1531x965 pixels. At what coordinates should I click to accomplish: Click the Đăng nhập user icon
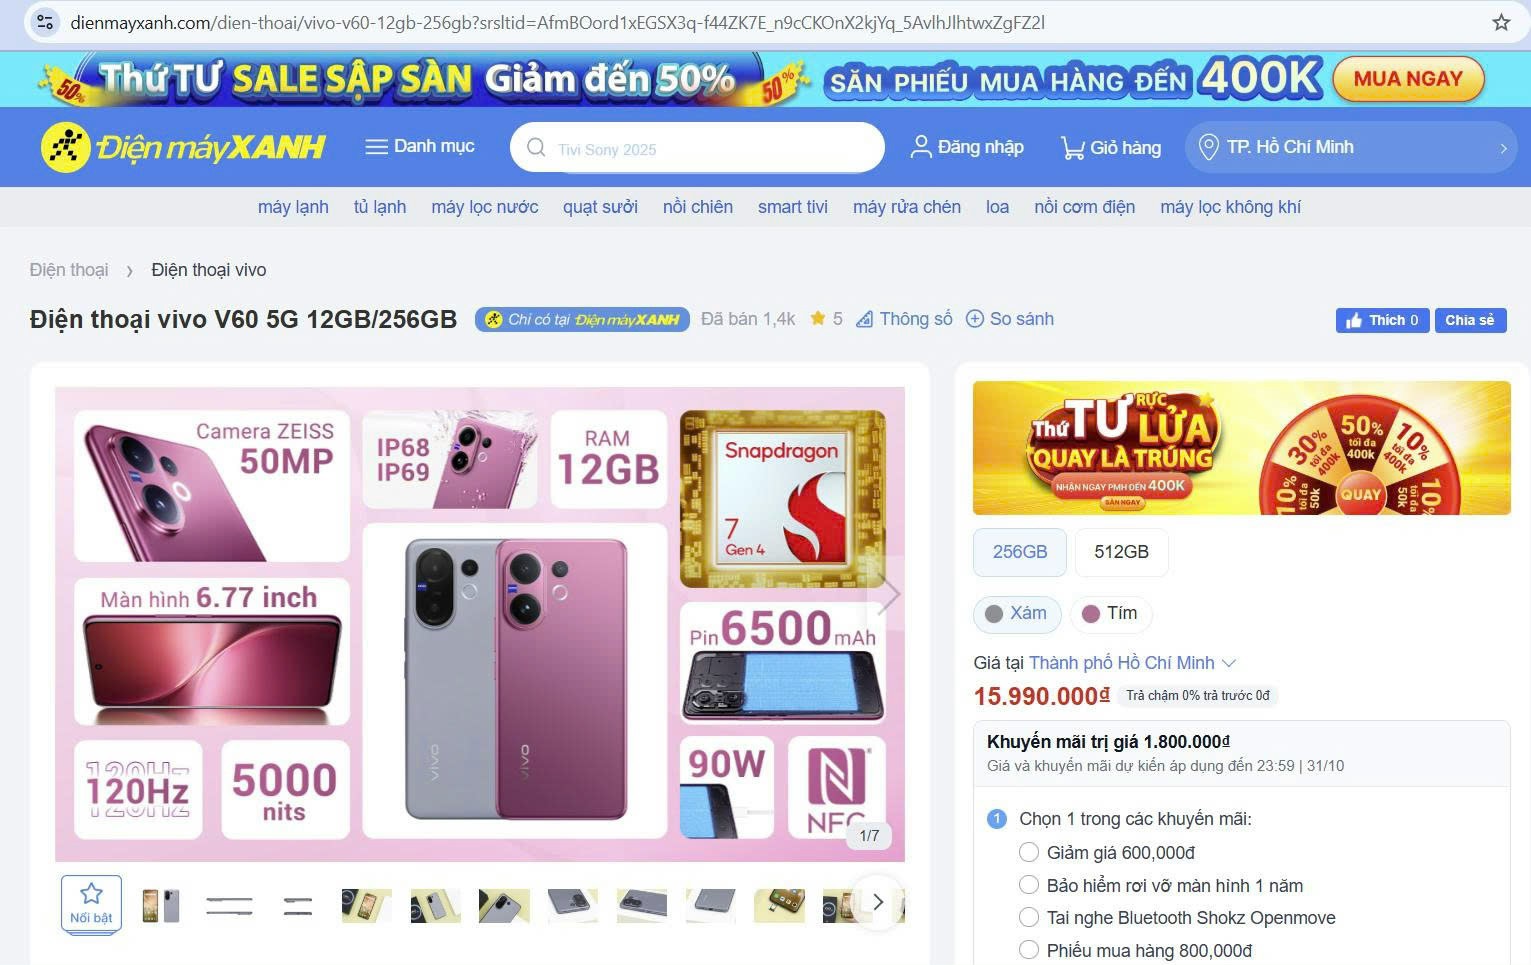pos(921,147)
